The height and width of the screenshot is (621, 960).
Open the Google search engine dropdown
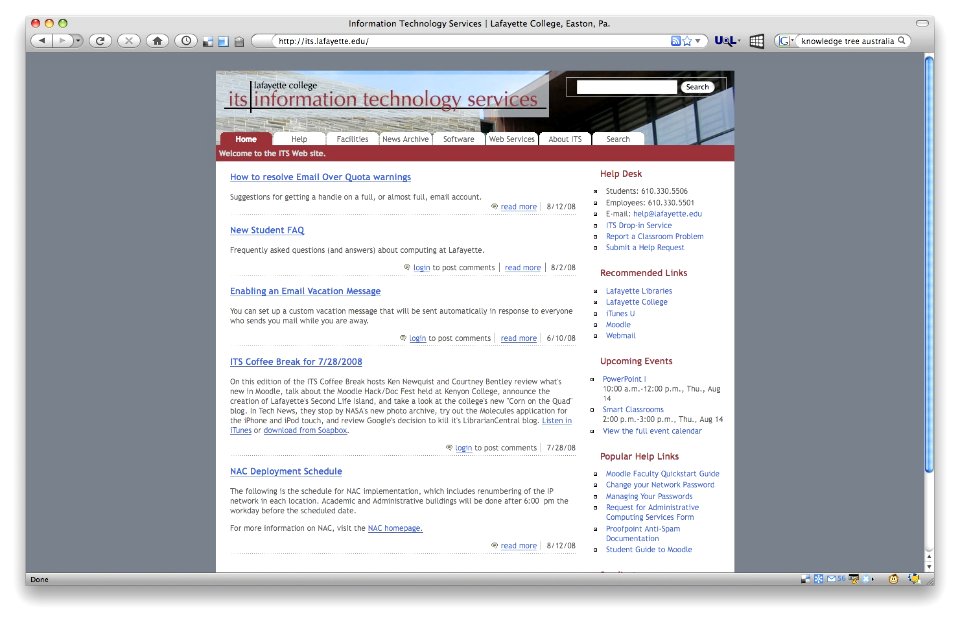(x=786, y=41)
